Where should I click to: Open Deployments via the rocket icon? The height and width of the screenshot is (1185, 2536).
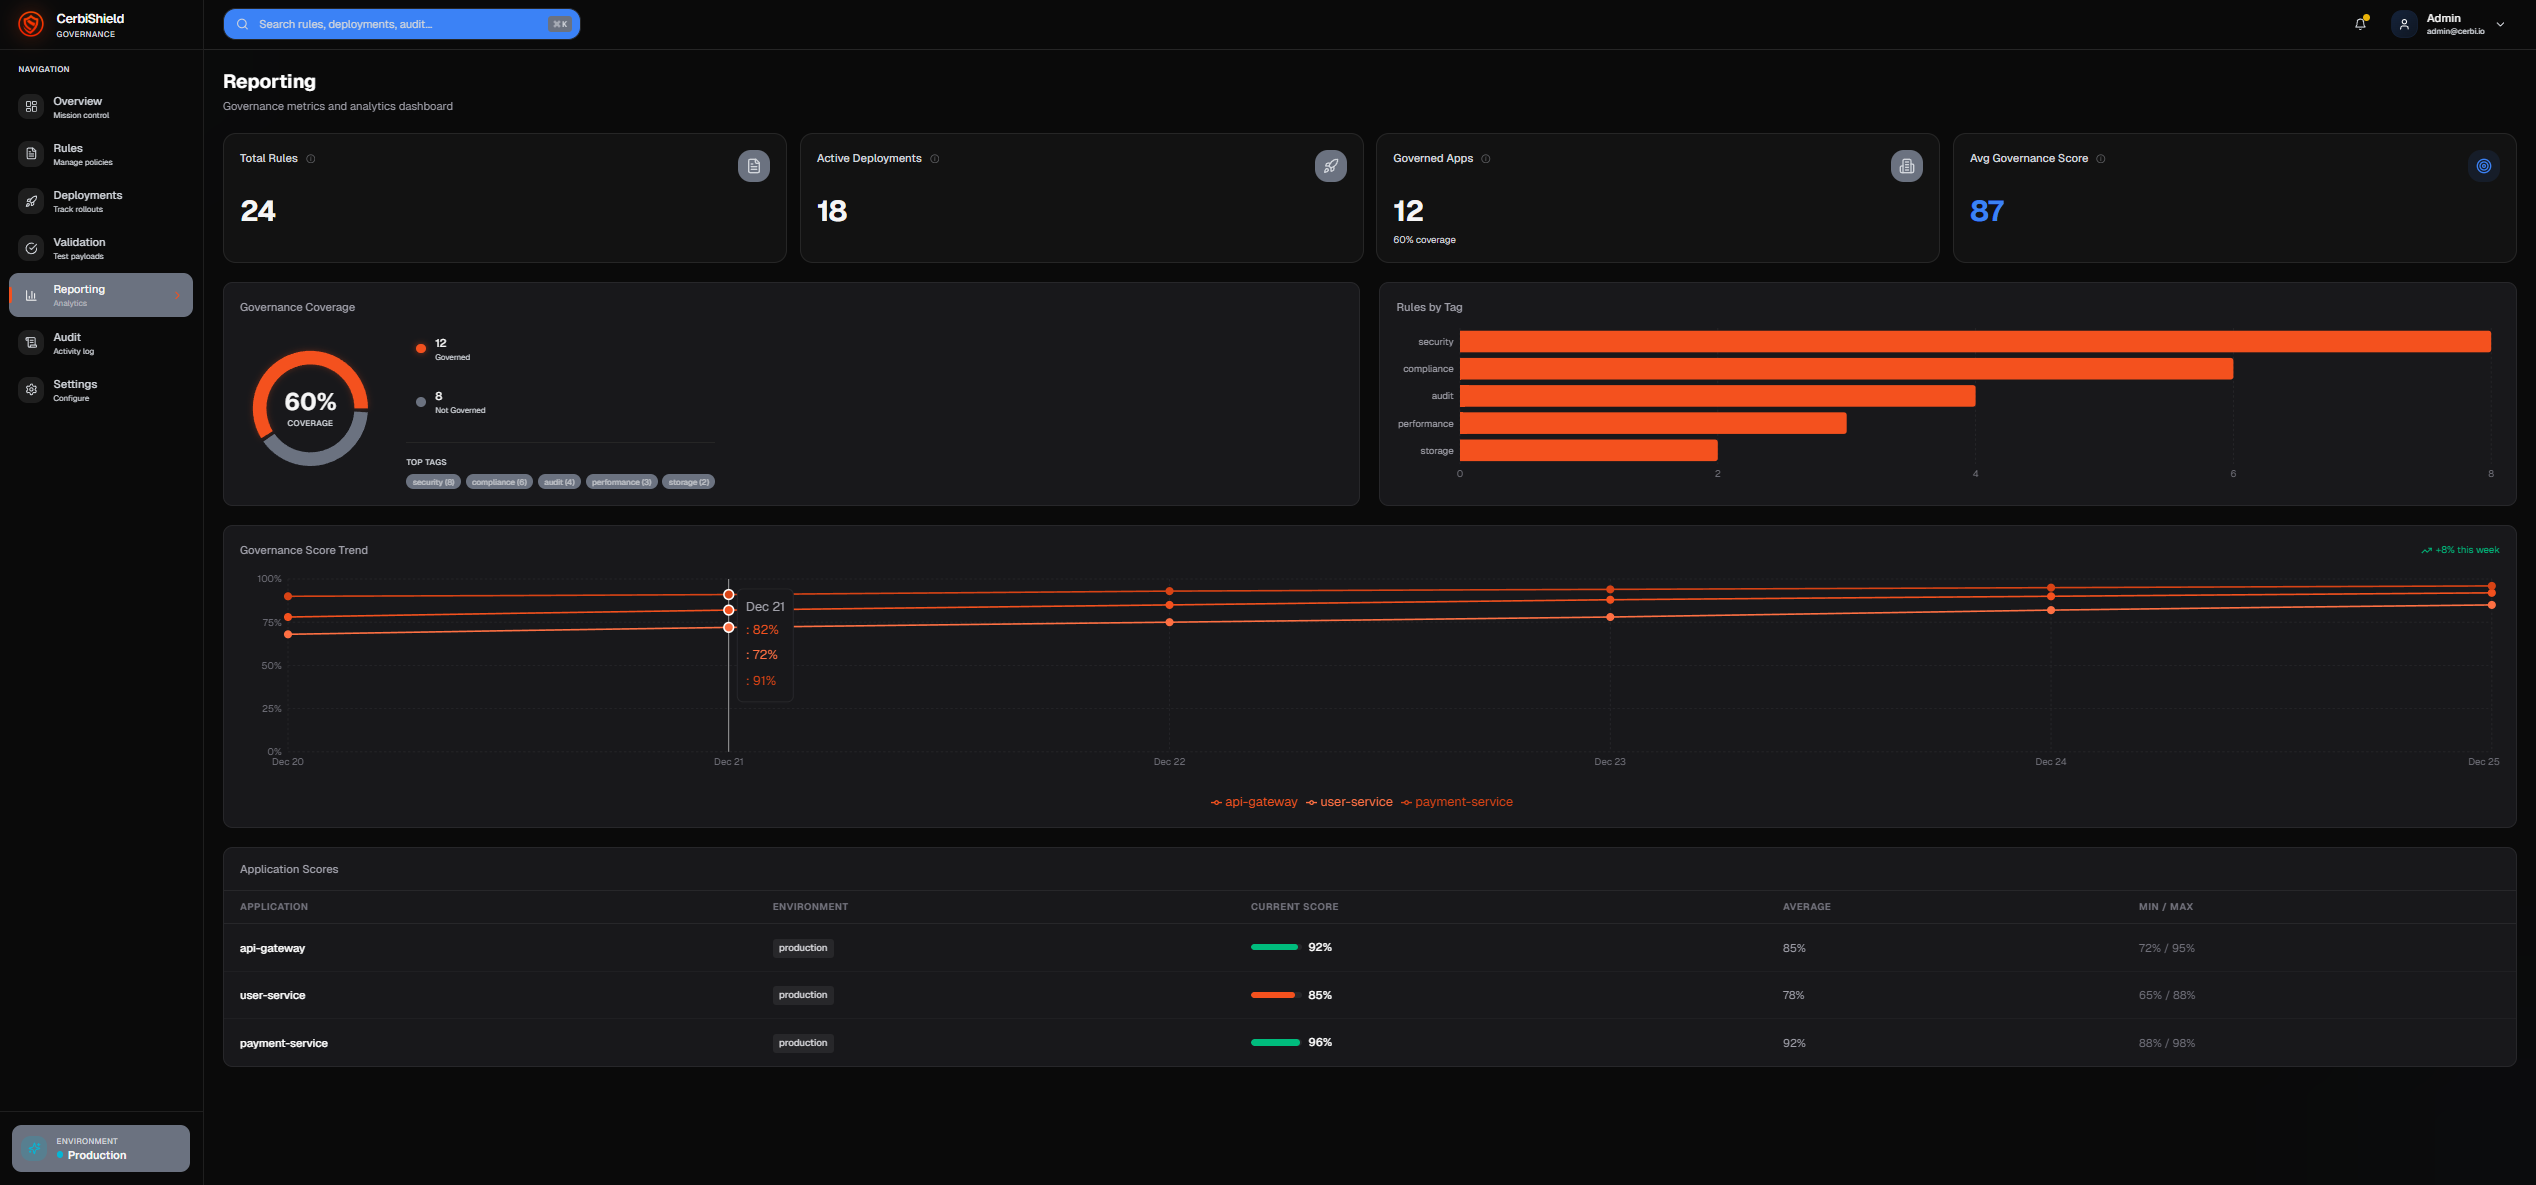click(31, 200)
